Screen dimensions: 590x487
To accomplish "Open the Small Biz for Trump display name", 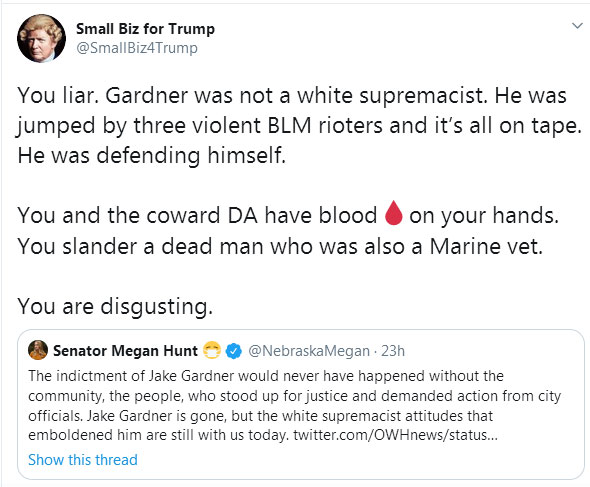I will [x=145, y=29].
